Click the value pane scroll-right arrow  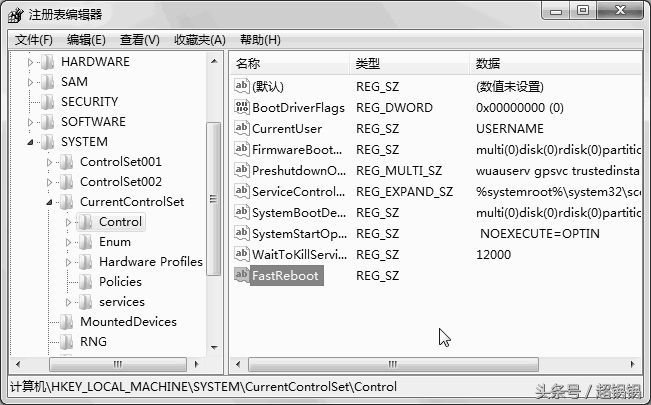coord(632,364)
